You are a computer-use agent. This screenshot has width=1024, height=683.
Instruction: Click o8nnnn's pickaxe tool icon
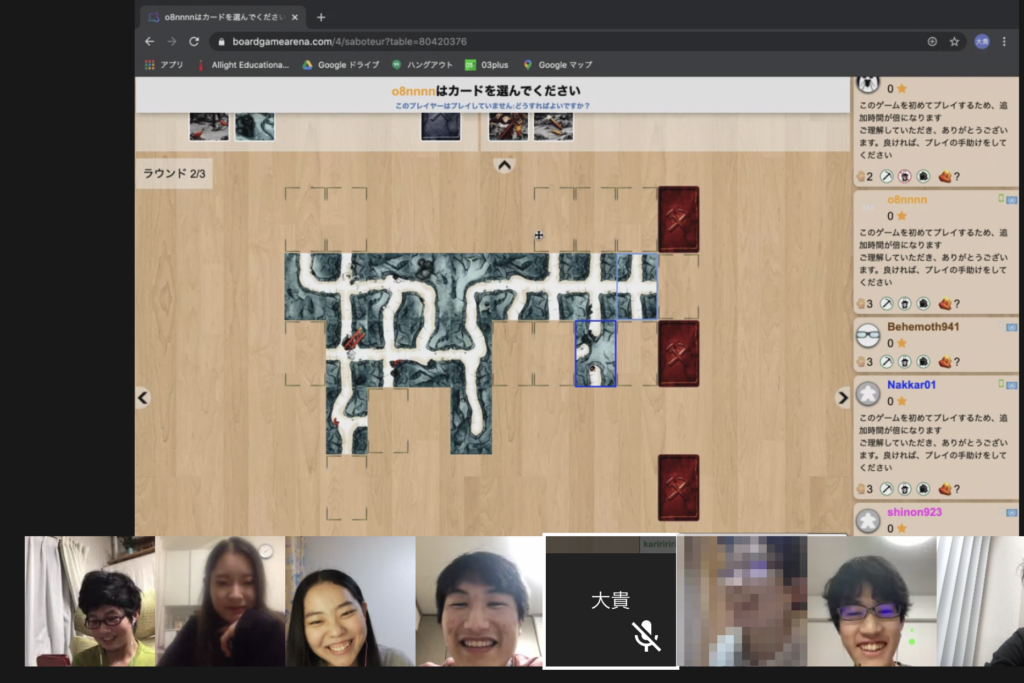point(886,304)
